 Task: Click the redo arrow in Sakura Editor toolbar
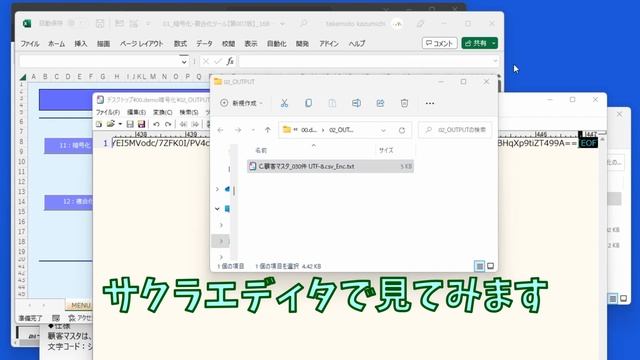coord(168,124)
